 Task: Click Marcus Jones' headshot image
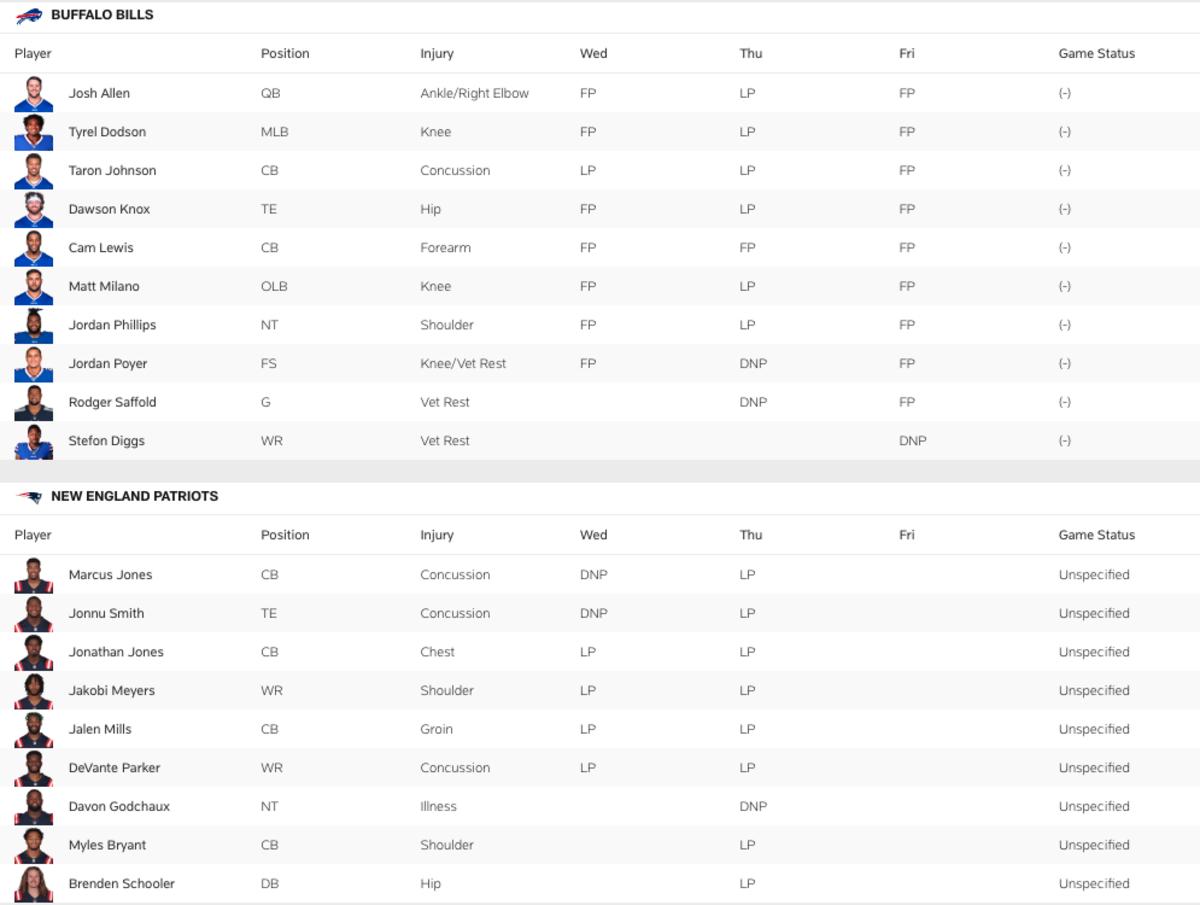coord(34,575)
